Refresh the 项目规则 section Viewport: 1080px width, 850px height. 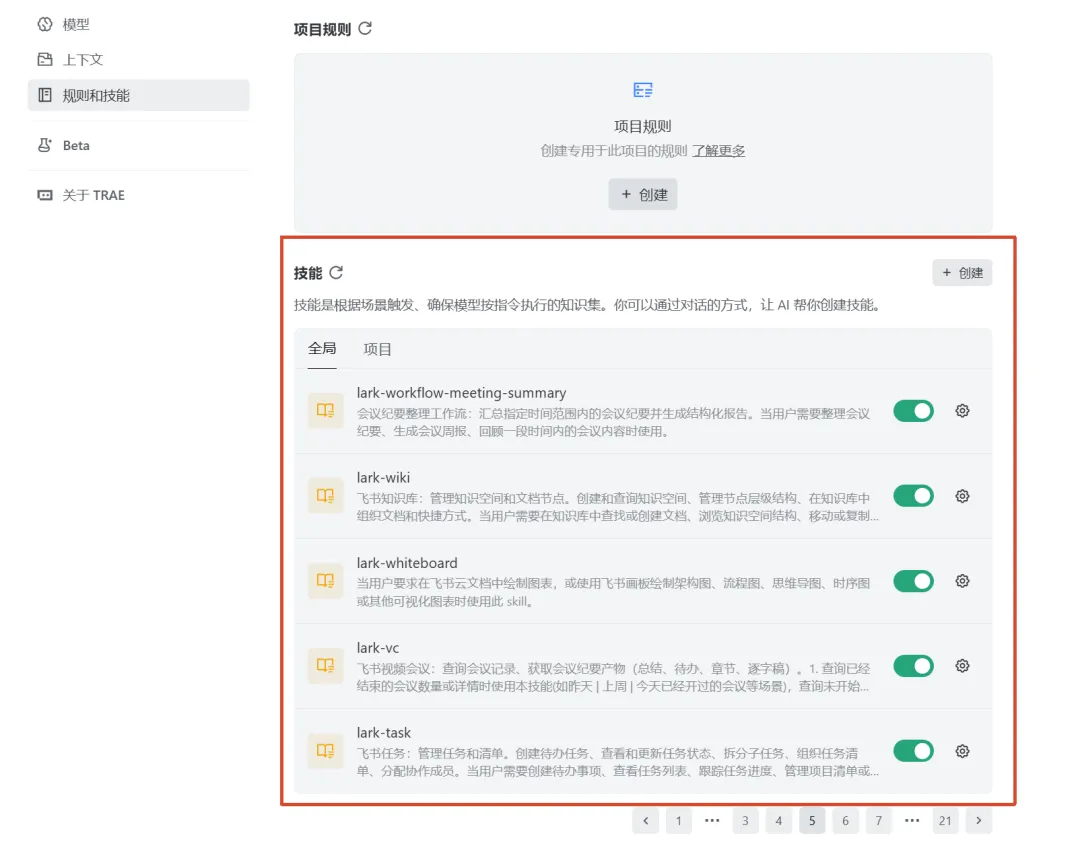click(365, 29)
